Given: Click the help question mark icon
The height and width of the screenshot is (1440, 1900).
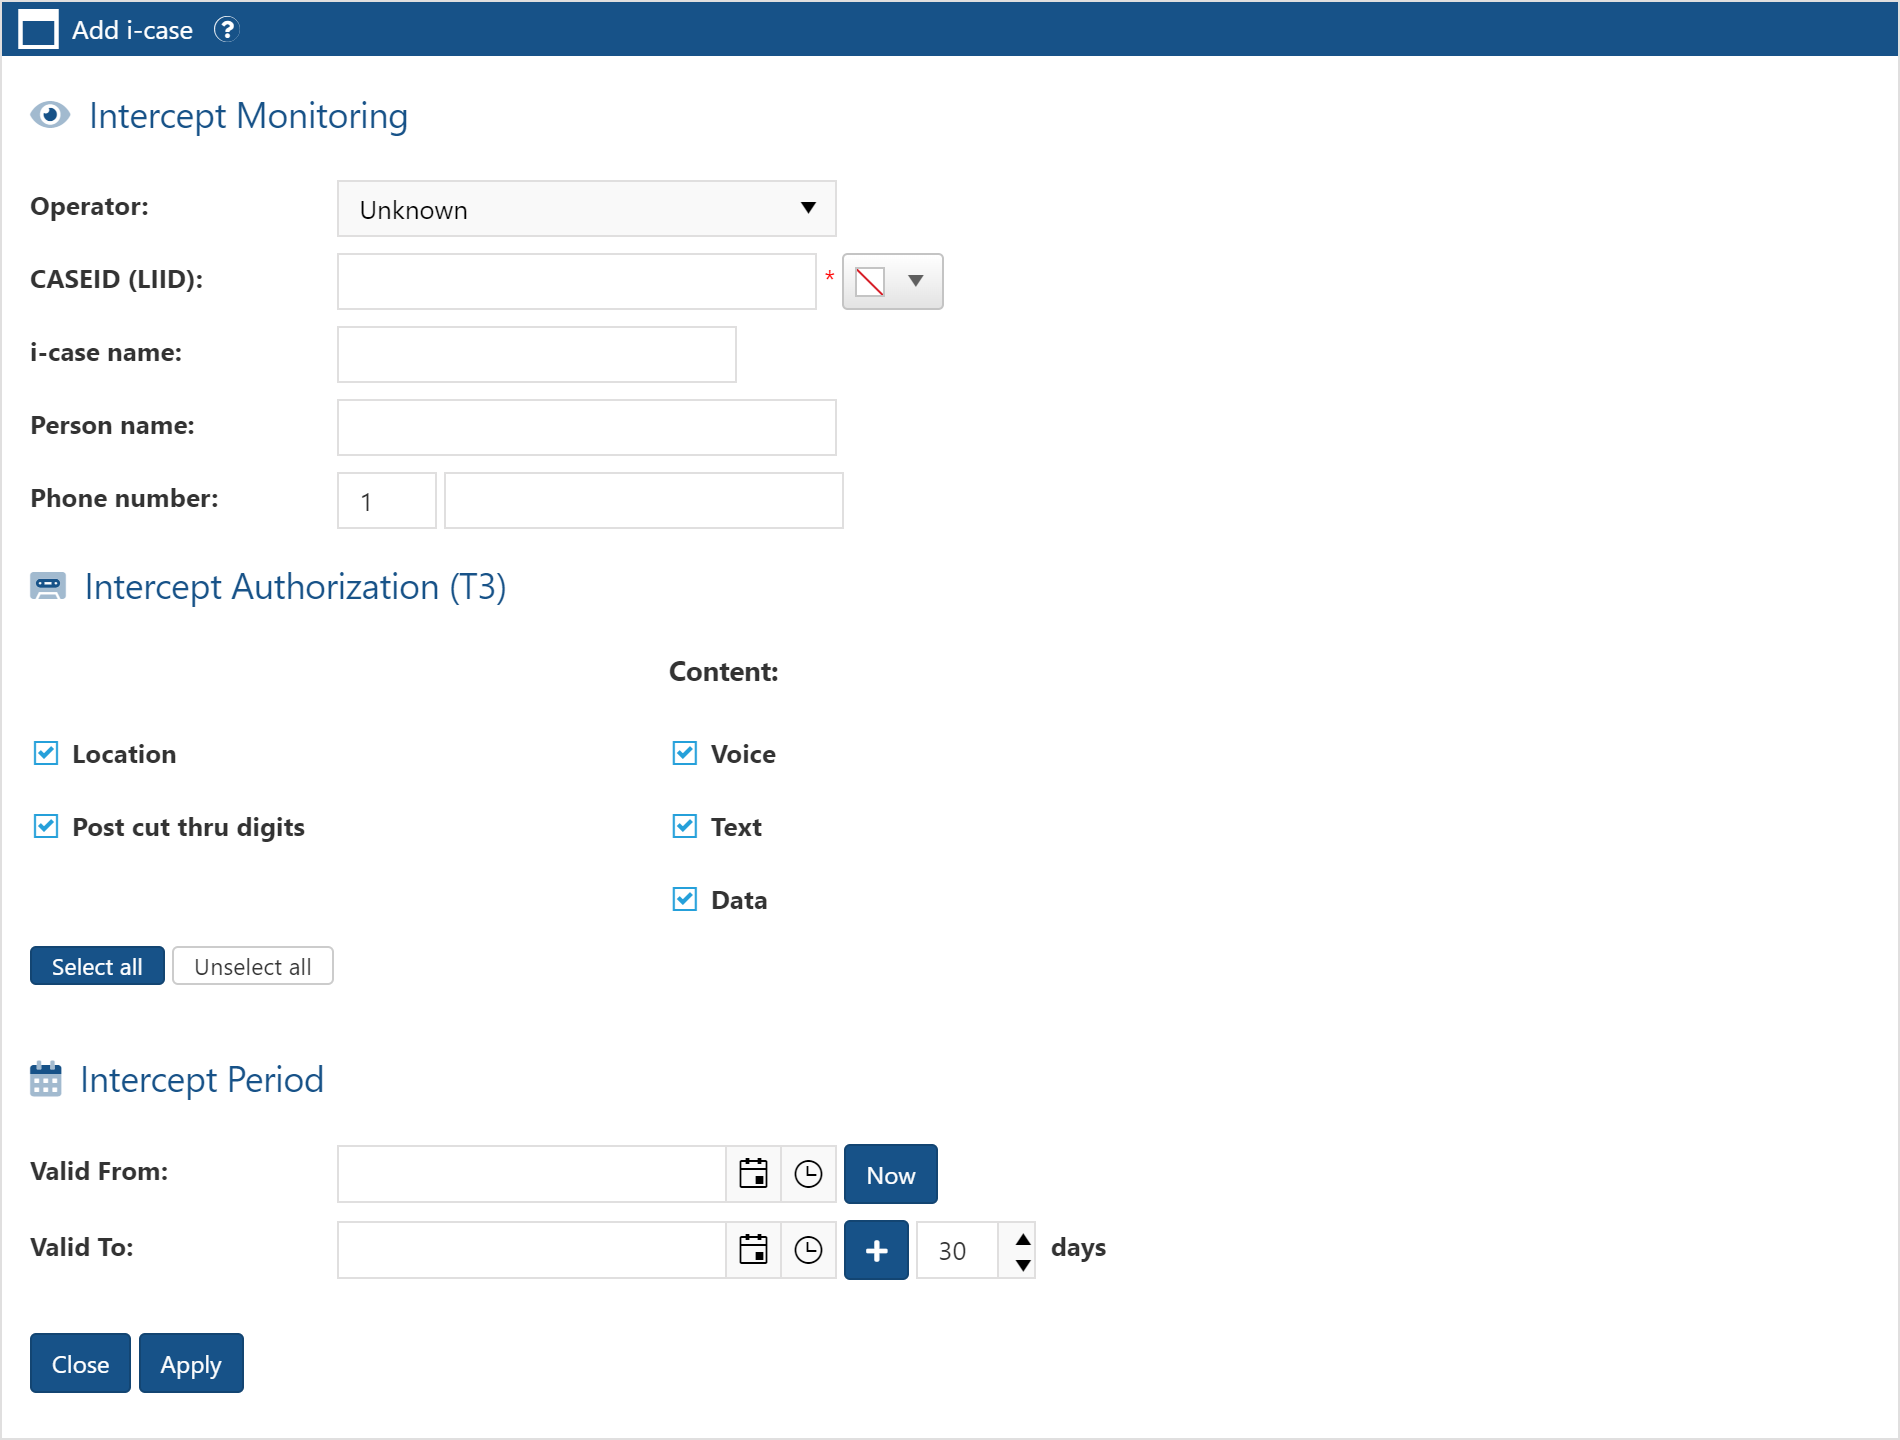Looking at the screenshot, I should [227, 30].
